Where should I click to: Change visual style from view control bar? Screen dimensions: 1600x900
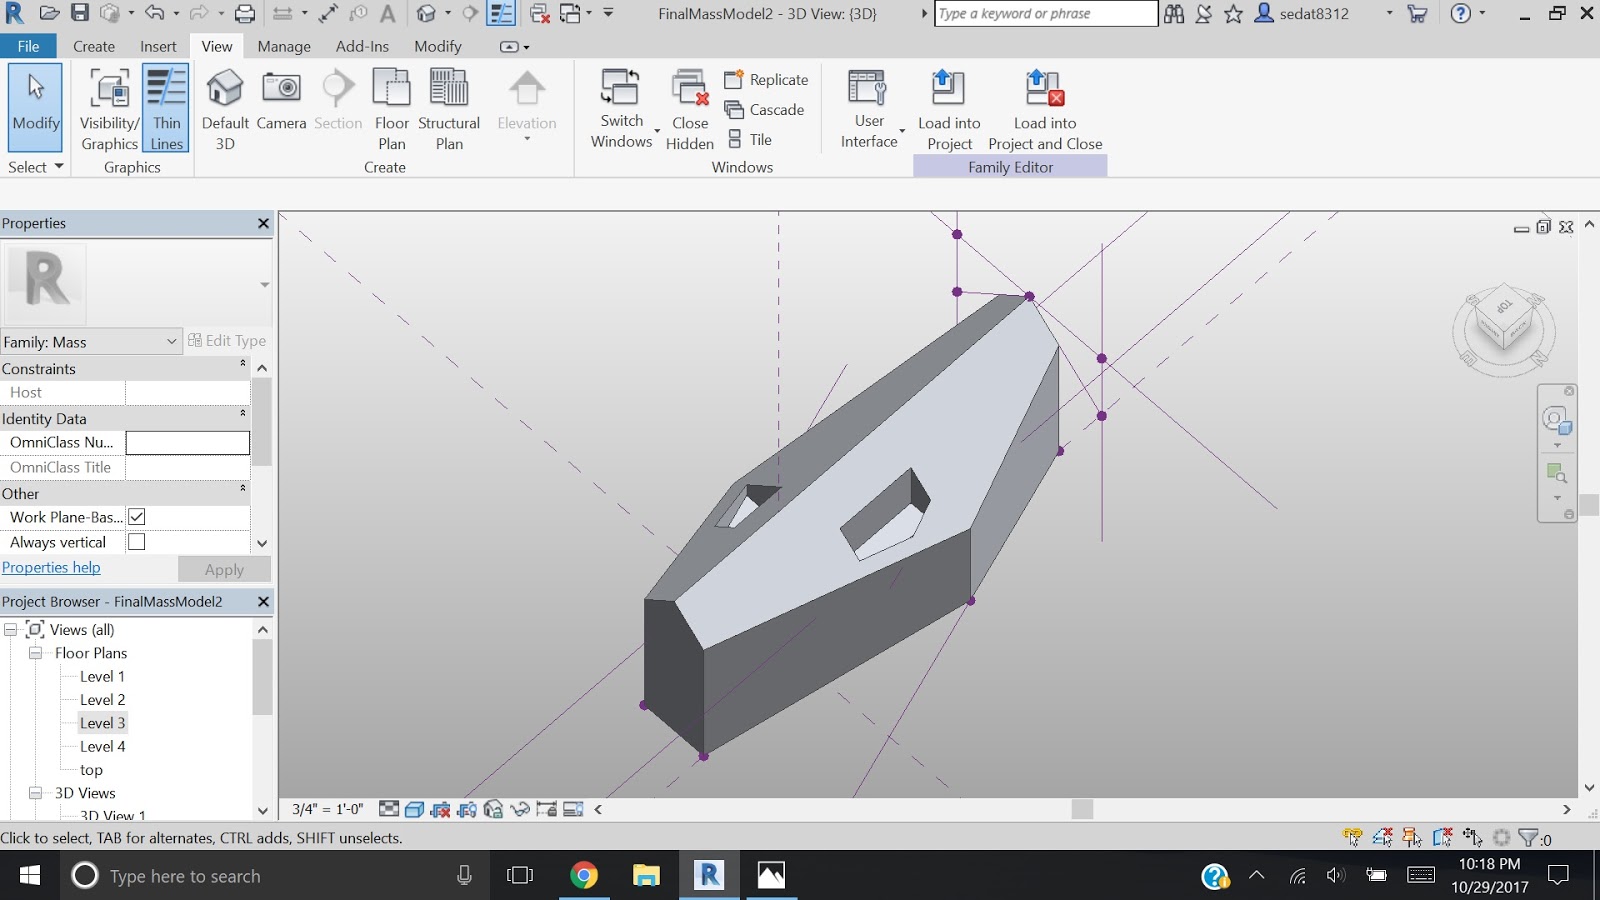pos(413,809)
